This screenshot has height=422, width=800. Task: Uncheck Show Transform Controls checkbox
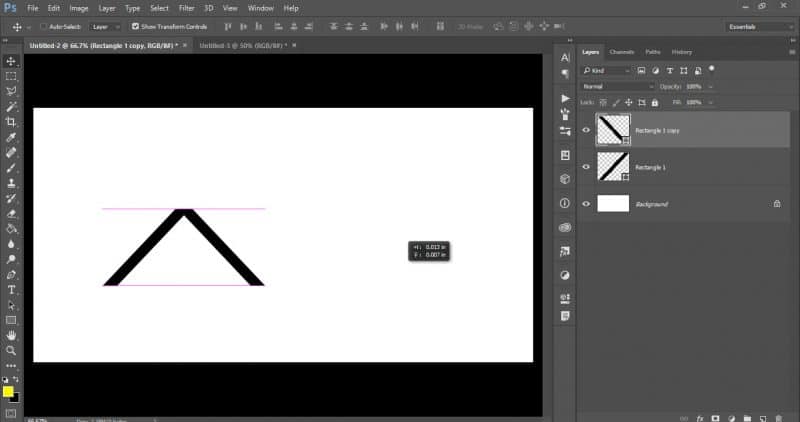[135, 26]
